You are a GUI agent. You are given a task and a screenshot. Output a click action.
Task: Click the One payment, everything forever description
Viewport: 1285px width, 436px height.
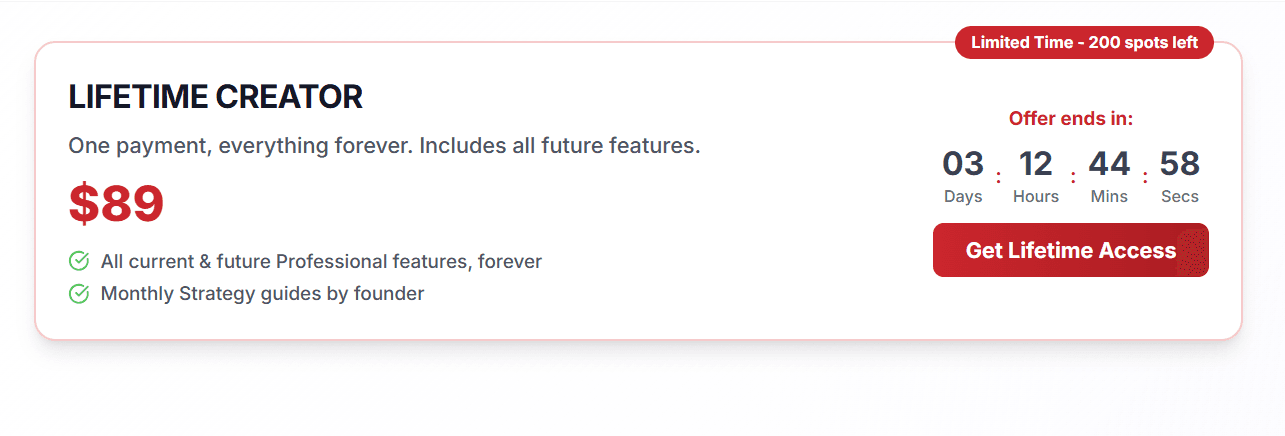(384, 146)
